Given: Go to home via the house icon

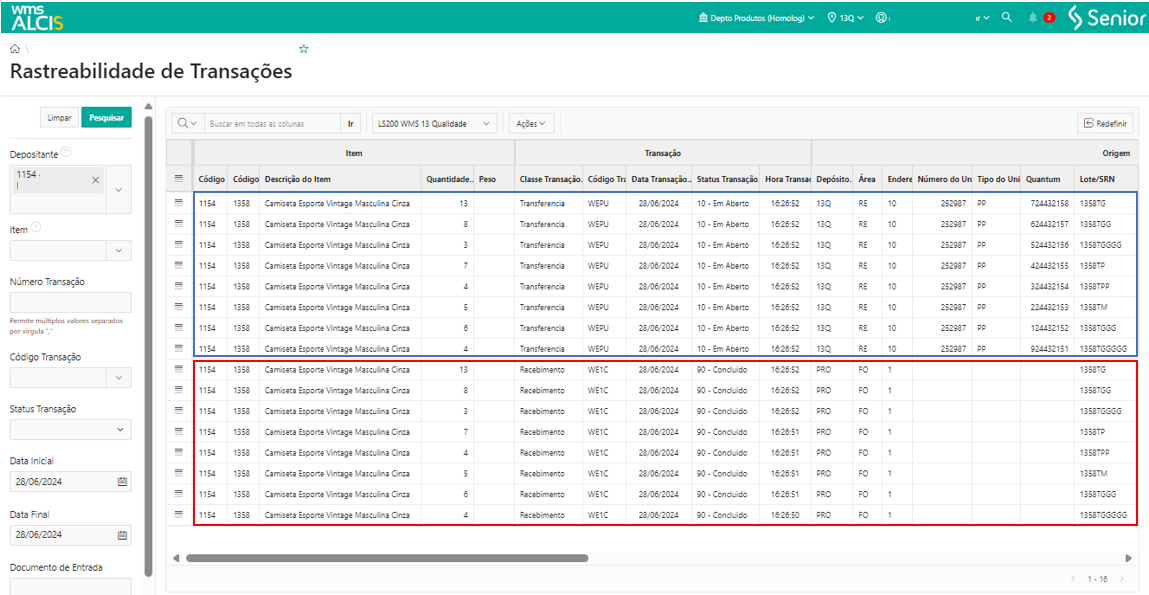Looking at the screenshot, I should [15, 48].
